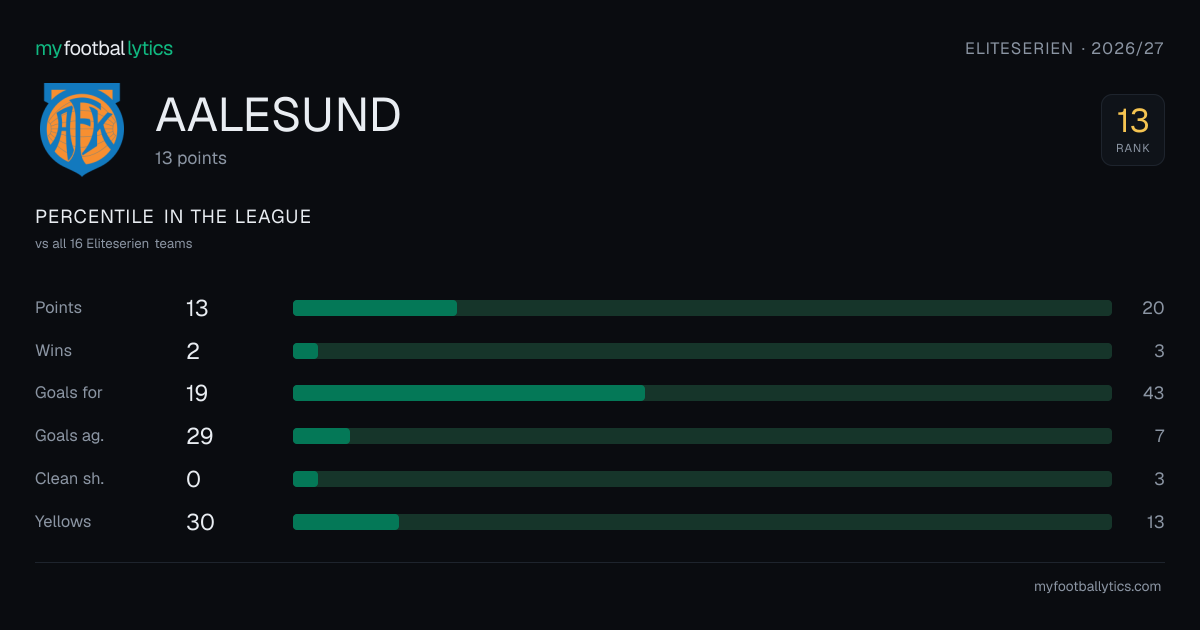Click the Aalesund club crest logo
Viewport: 1200px width, 630px height.
[81, 129]
